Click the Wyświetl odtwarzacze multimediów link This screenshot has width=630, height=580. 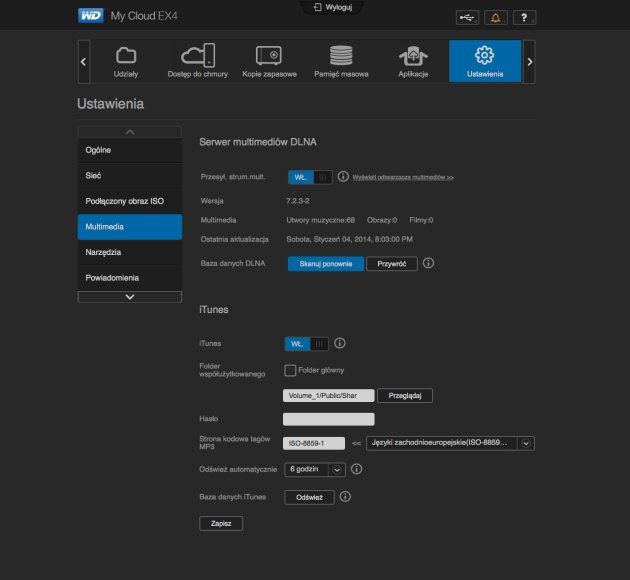[403, 177]
